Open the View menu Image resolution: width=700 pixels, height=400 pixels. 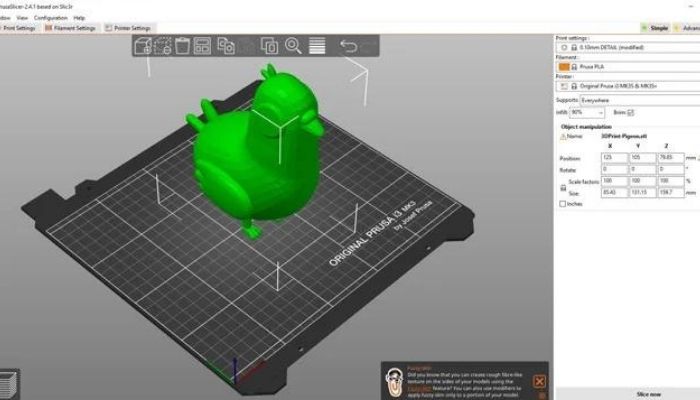tap(22, 18)
